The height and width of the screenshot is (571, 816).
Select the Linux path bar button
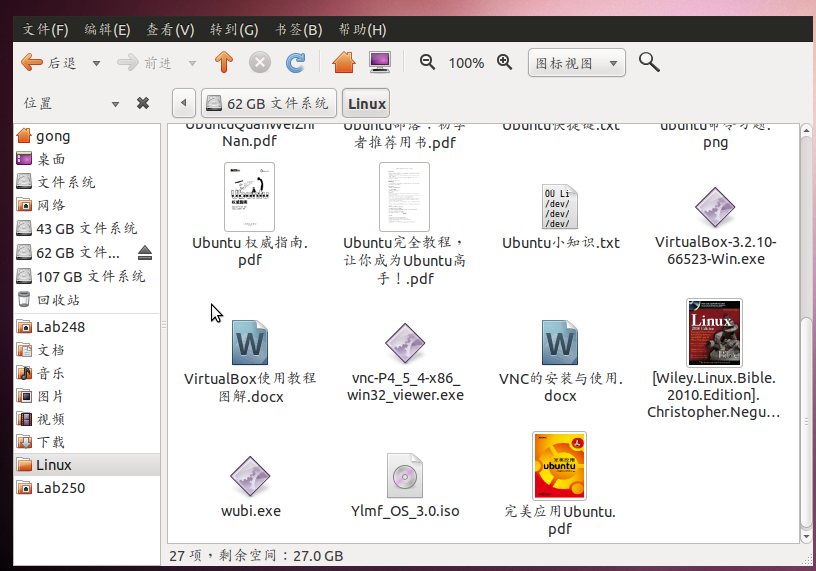click(x=366, y=103)
